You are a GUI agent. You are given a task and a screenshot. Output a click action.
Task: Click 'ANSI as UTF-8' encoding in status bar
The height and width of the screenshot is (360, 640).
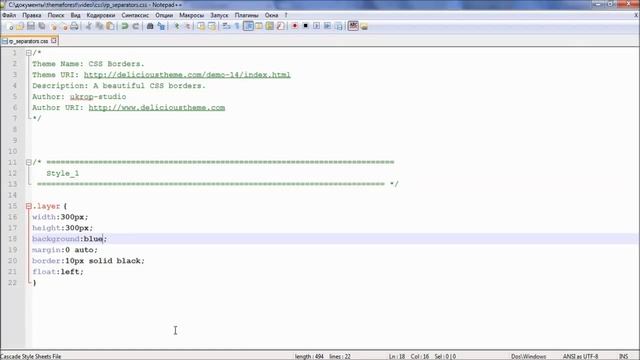[x=580, y=356]
